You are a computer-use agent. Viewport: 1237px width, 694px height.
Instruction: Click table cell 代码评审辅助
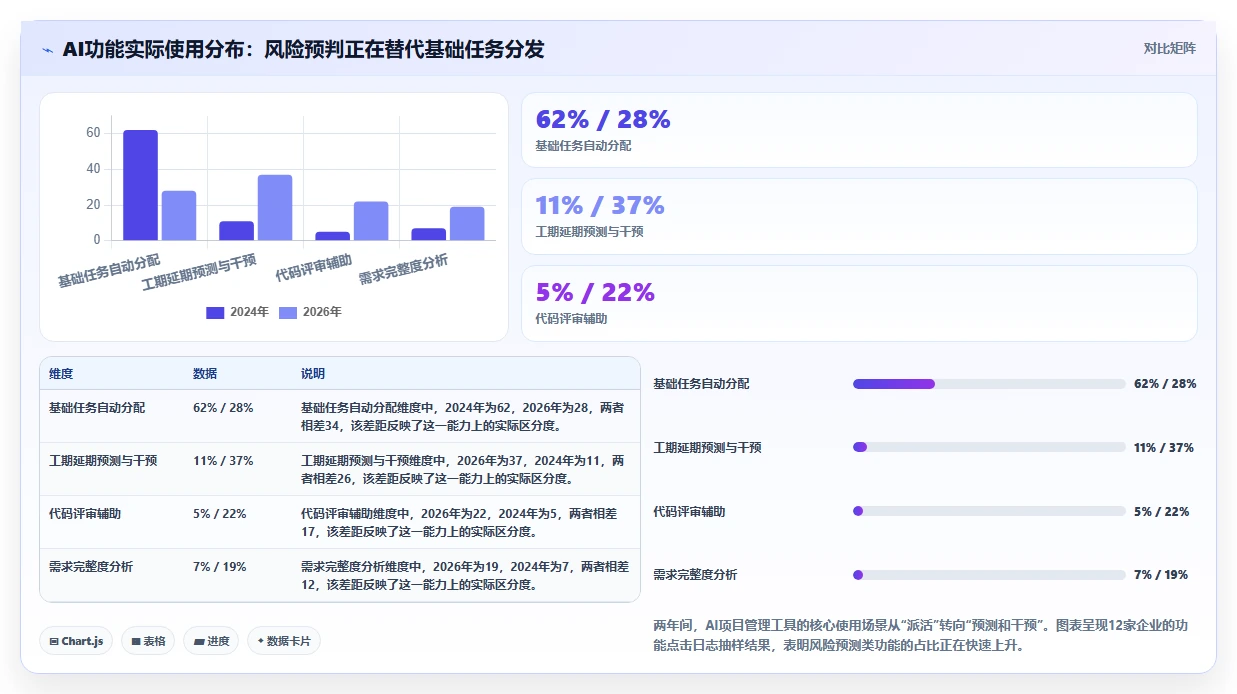85,514
